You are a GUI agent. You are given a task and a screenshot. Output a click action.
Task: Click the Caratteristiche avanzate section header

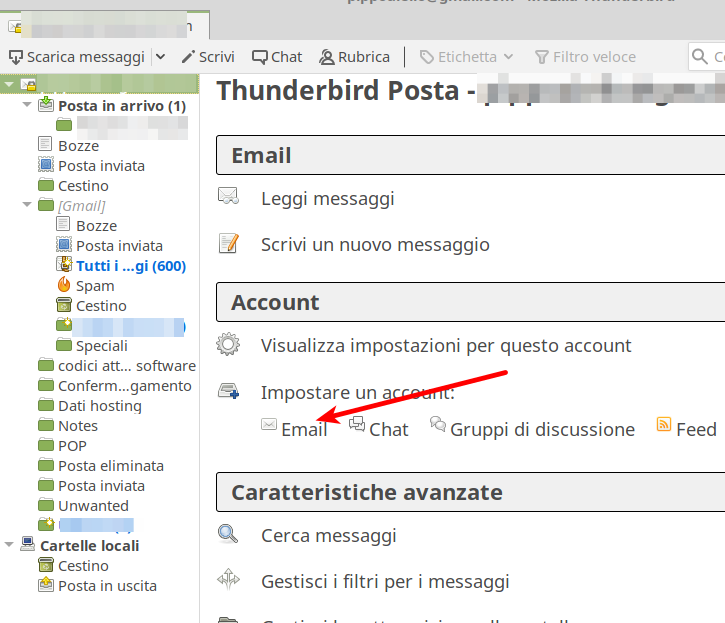[x=471, y=492]
